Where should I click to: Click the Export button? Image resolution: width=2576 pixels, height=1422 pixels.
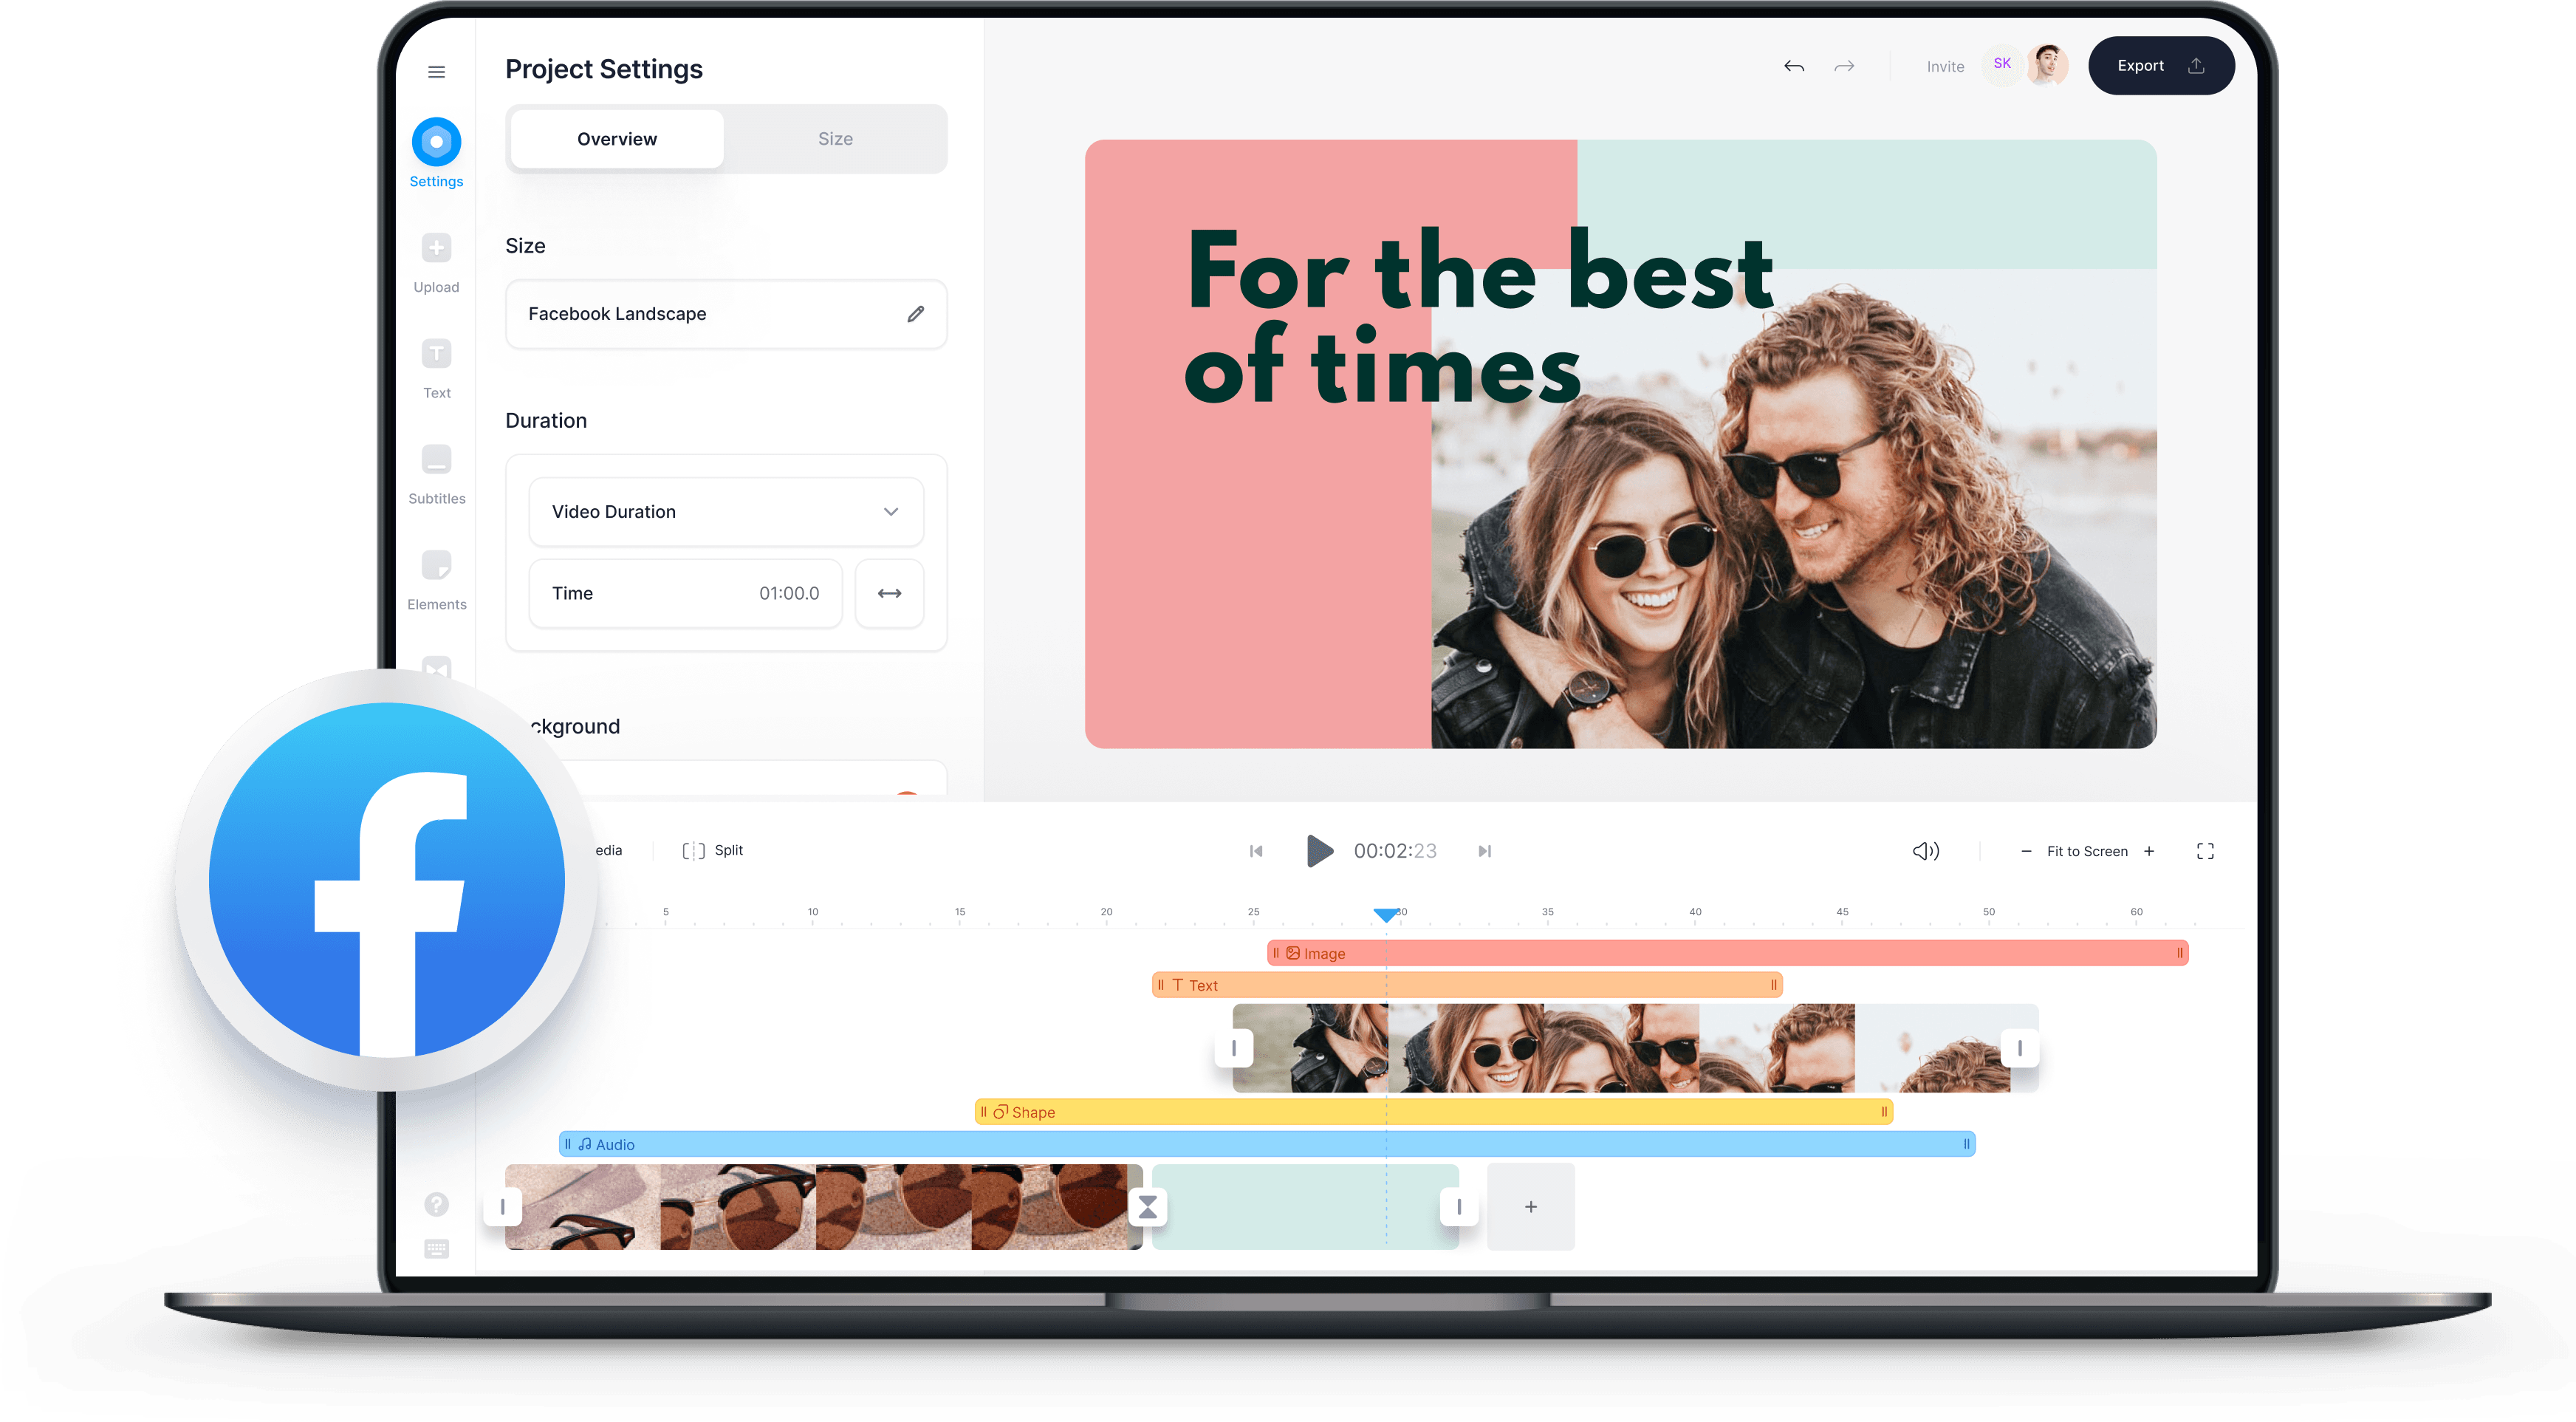[x=2161, y=65]
